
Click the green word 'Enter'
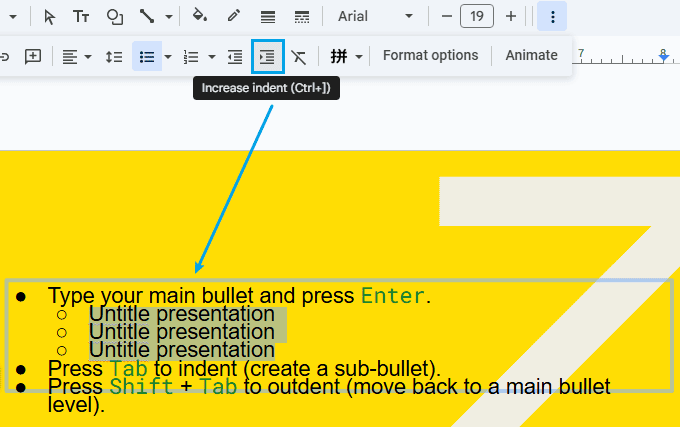tap(393, 296)
